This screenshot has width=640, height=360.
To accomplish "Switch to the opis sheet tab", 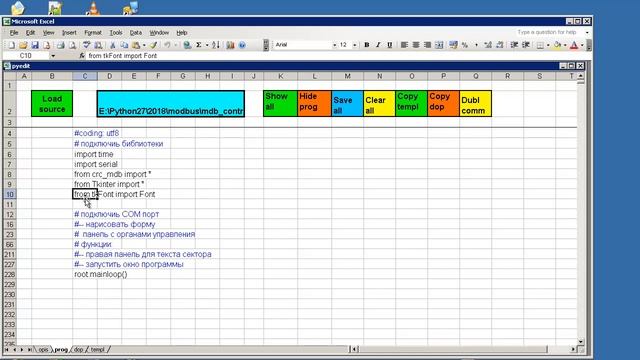I will point(43,350).
